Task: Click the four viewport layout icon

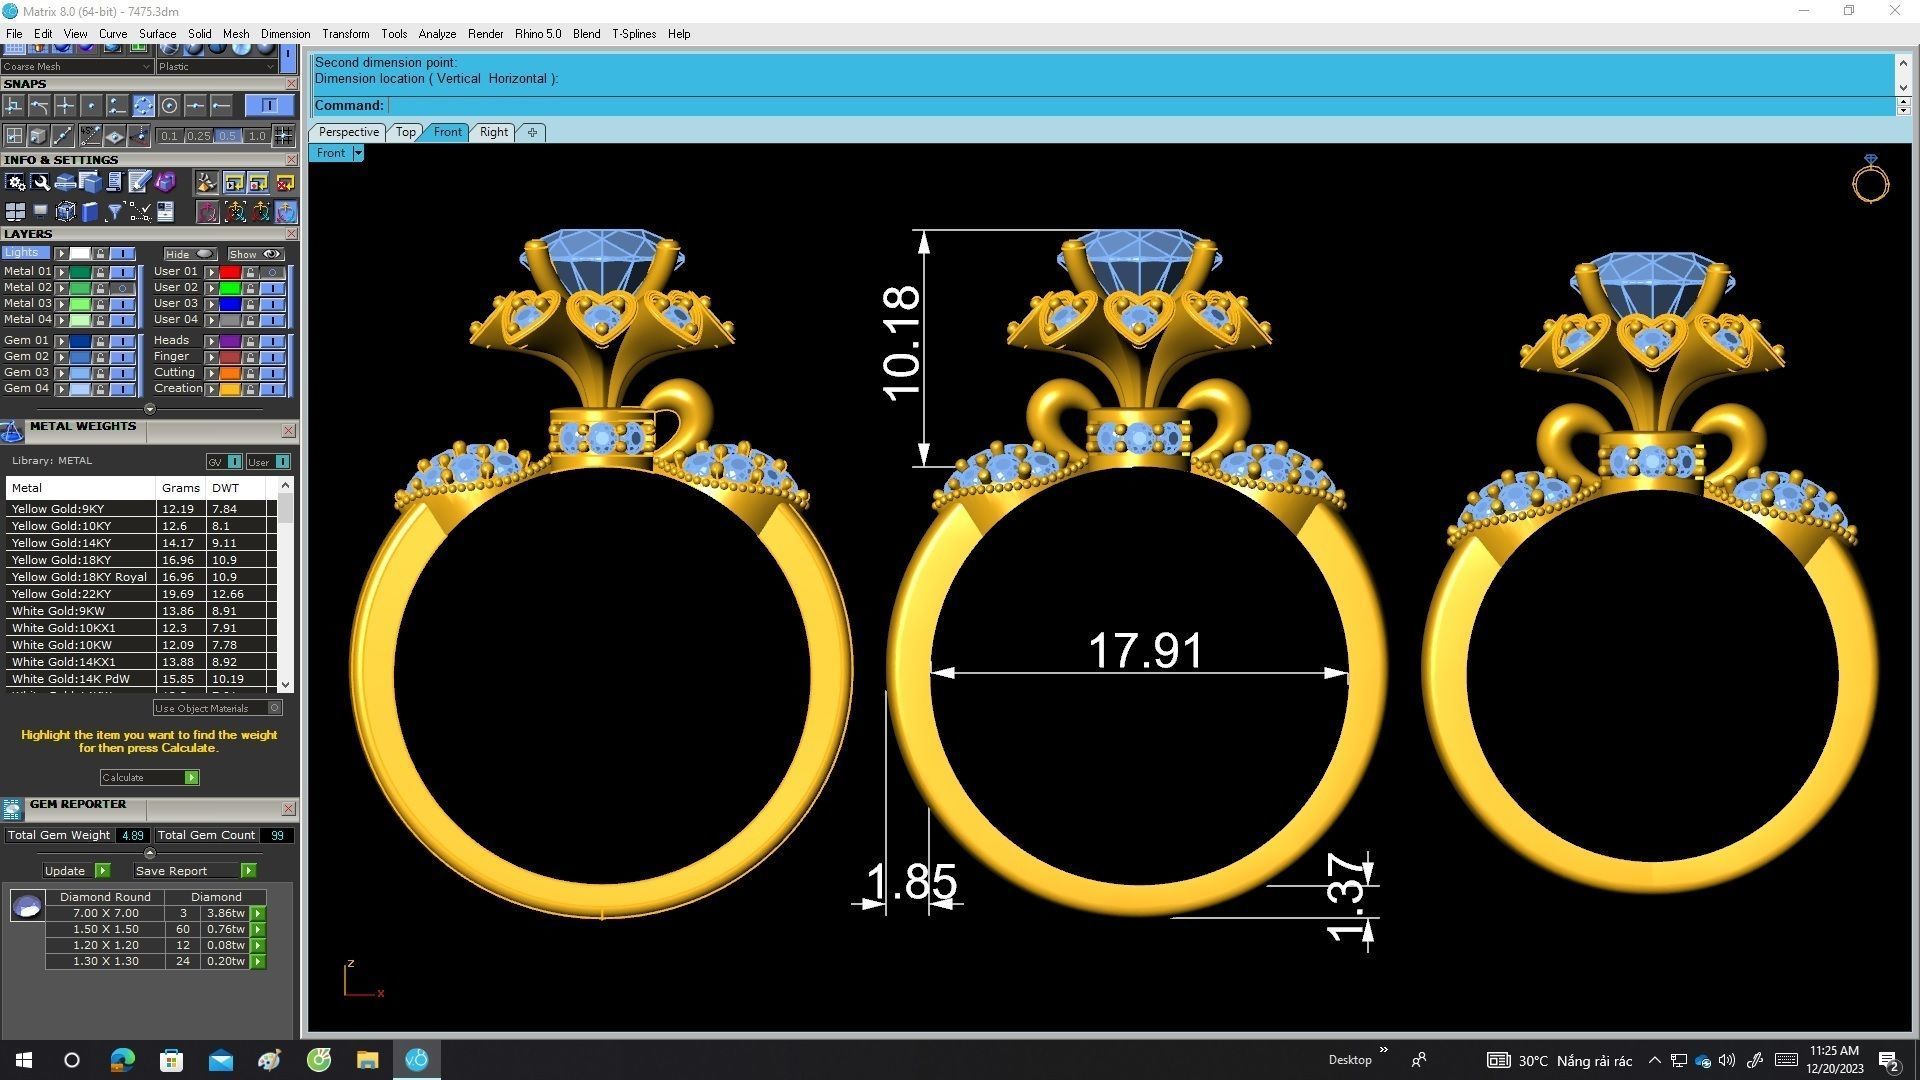Action: (x=15, y=211)
